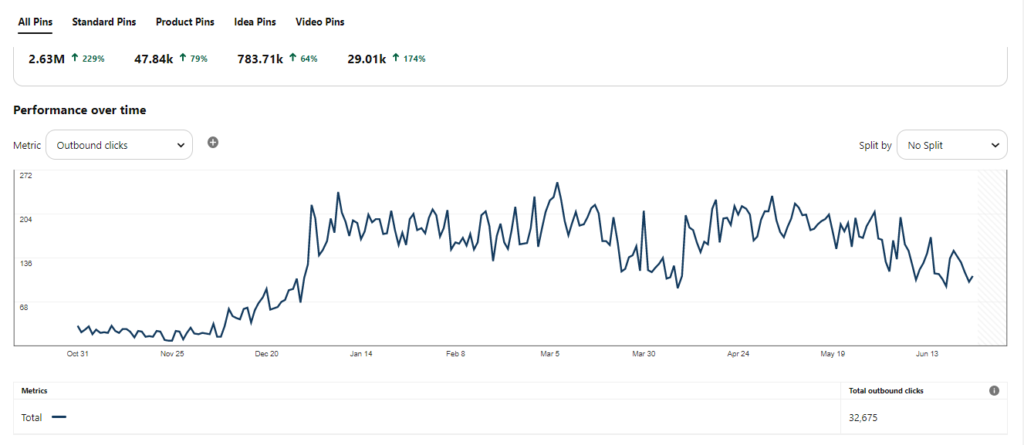Select the Standard Pins tab
The width and height of the screenshot is (1024, 445).
[x=103, y=21]
